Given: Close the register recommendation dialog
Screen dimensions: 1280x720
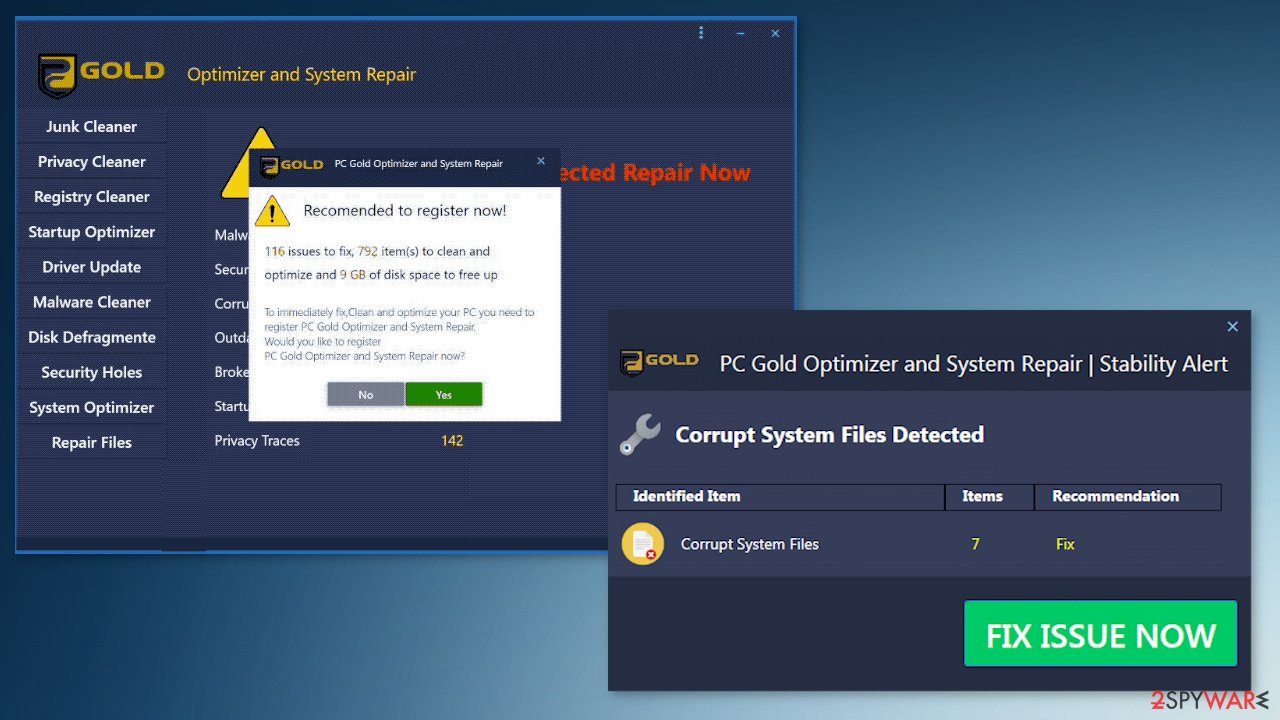Looking at the screenshot, I should [x=541, y=161].
